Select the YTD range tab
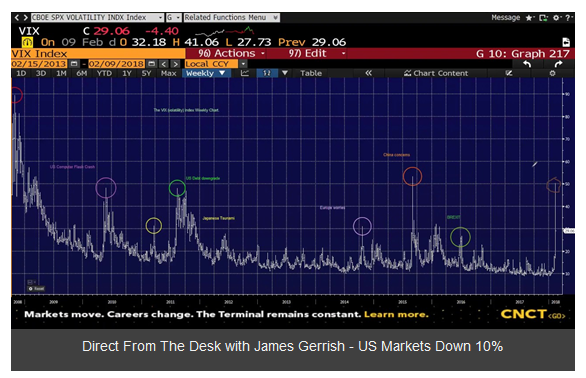 tap(104, 73)
